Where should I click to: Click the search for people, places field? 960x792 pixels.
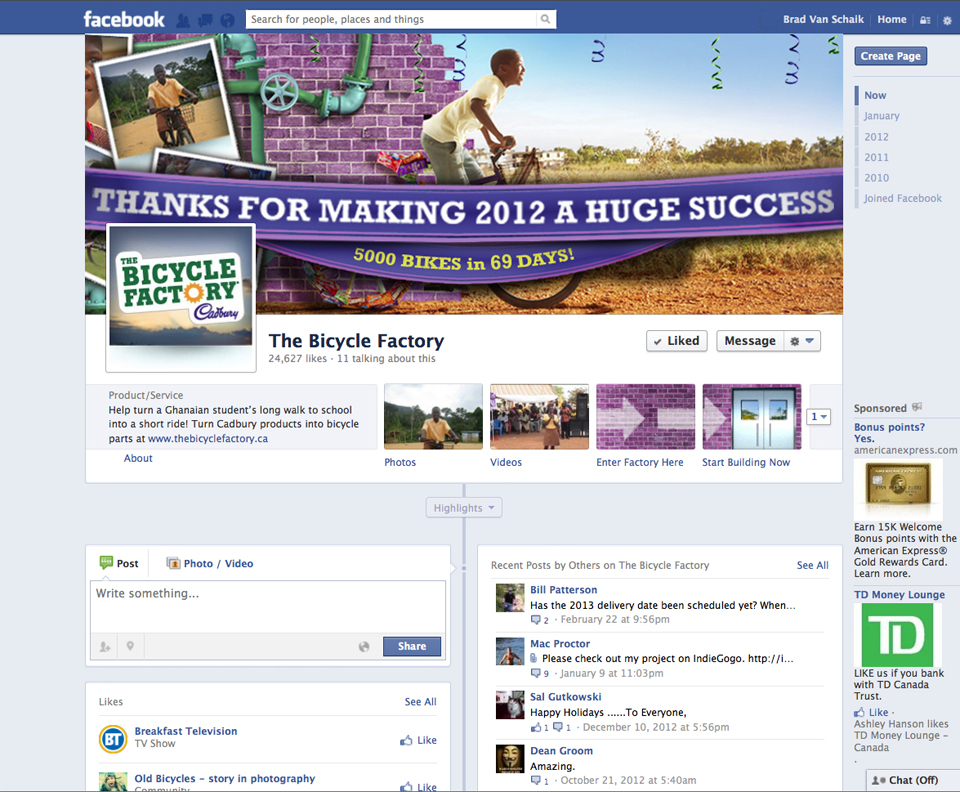tap(391, 20)
